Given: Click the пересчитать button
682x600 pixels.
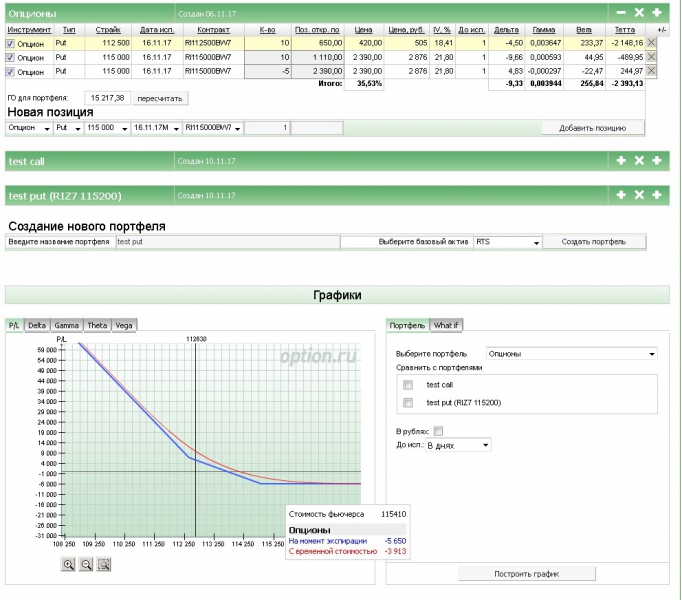Looking at the screenshot, I should coord(160,99).
